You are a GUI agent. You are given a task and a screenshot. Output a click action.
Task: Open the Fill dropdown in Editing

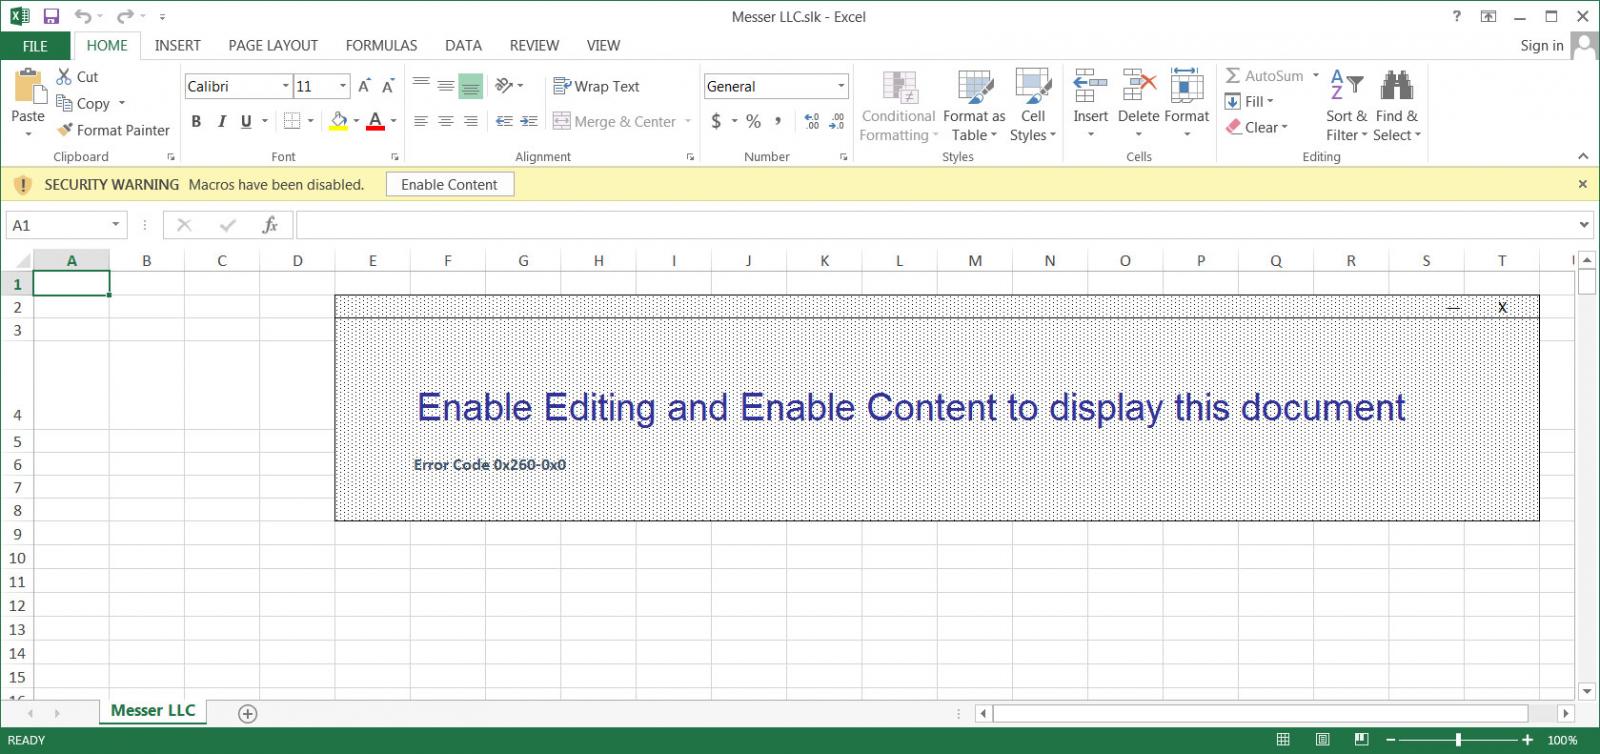[x=1250, y=101]
